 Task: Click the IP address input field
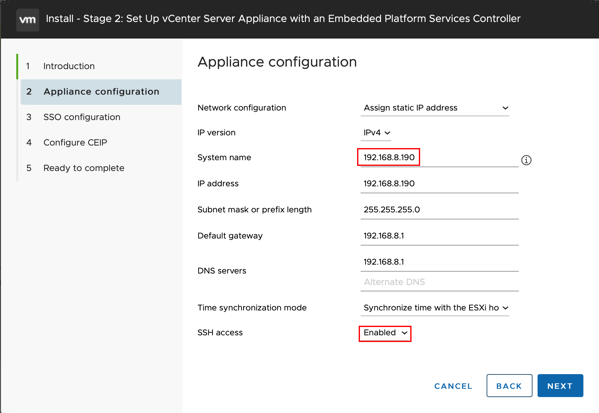[439, 184]
